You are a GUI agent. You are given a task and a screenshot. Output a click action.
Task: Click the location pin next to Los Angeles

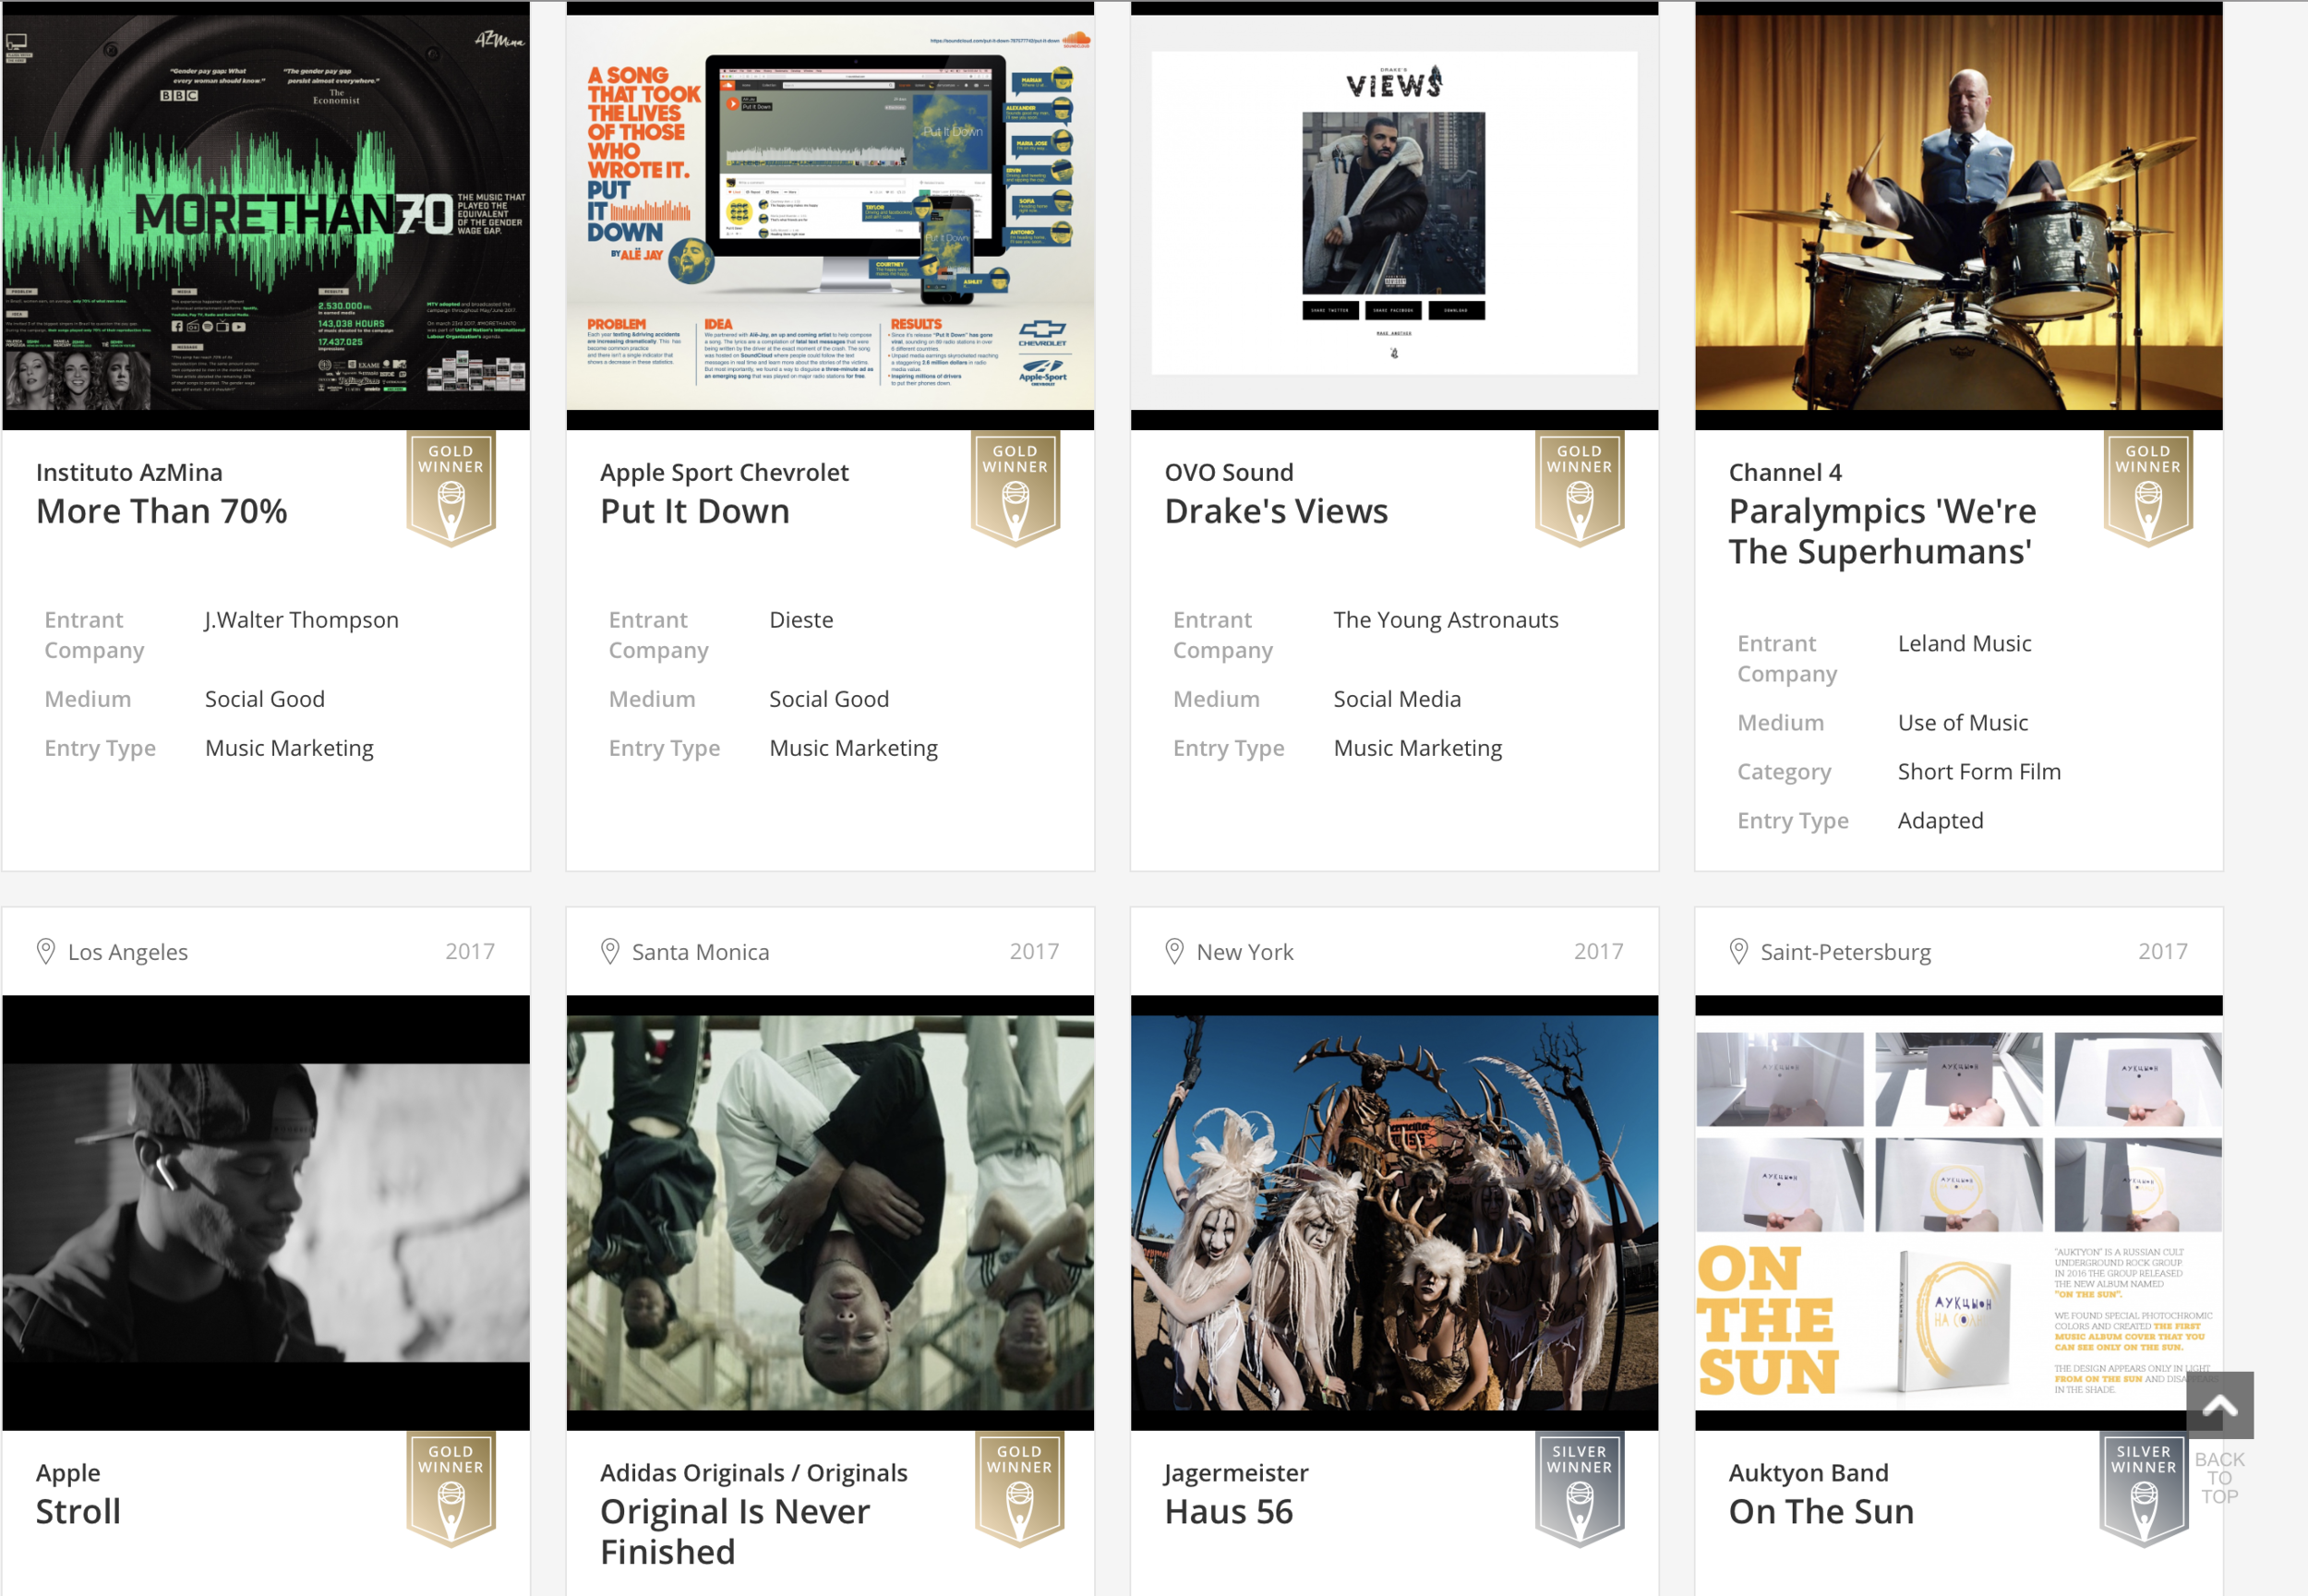point(45,951)
